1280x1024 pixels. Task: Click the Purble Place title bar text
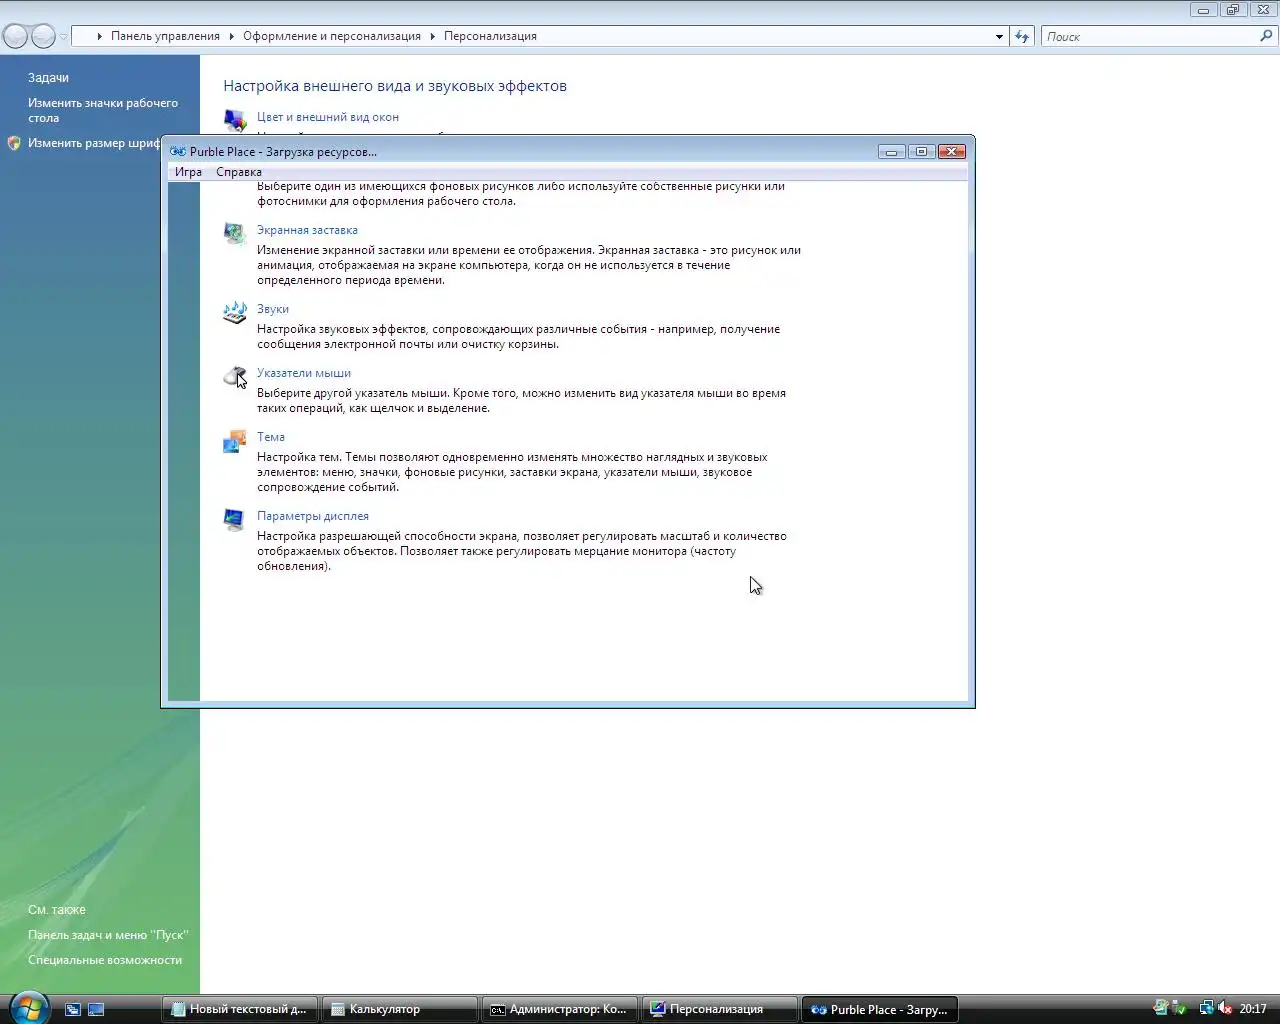(x=283, y=152)
